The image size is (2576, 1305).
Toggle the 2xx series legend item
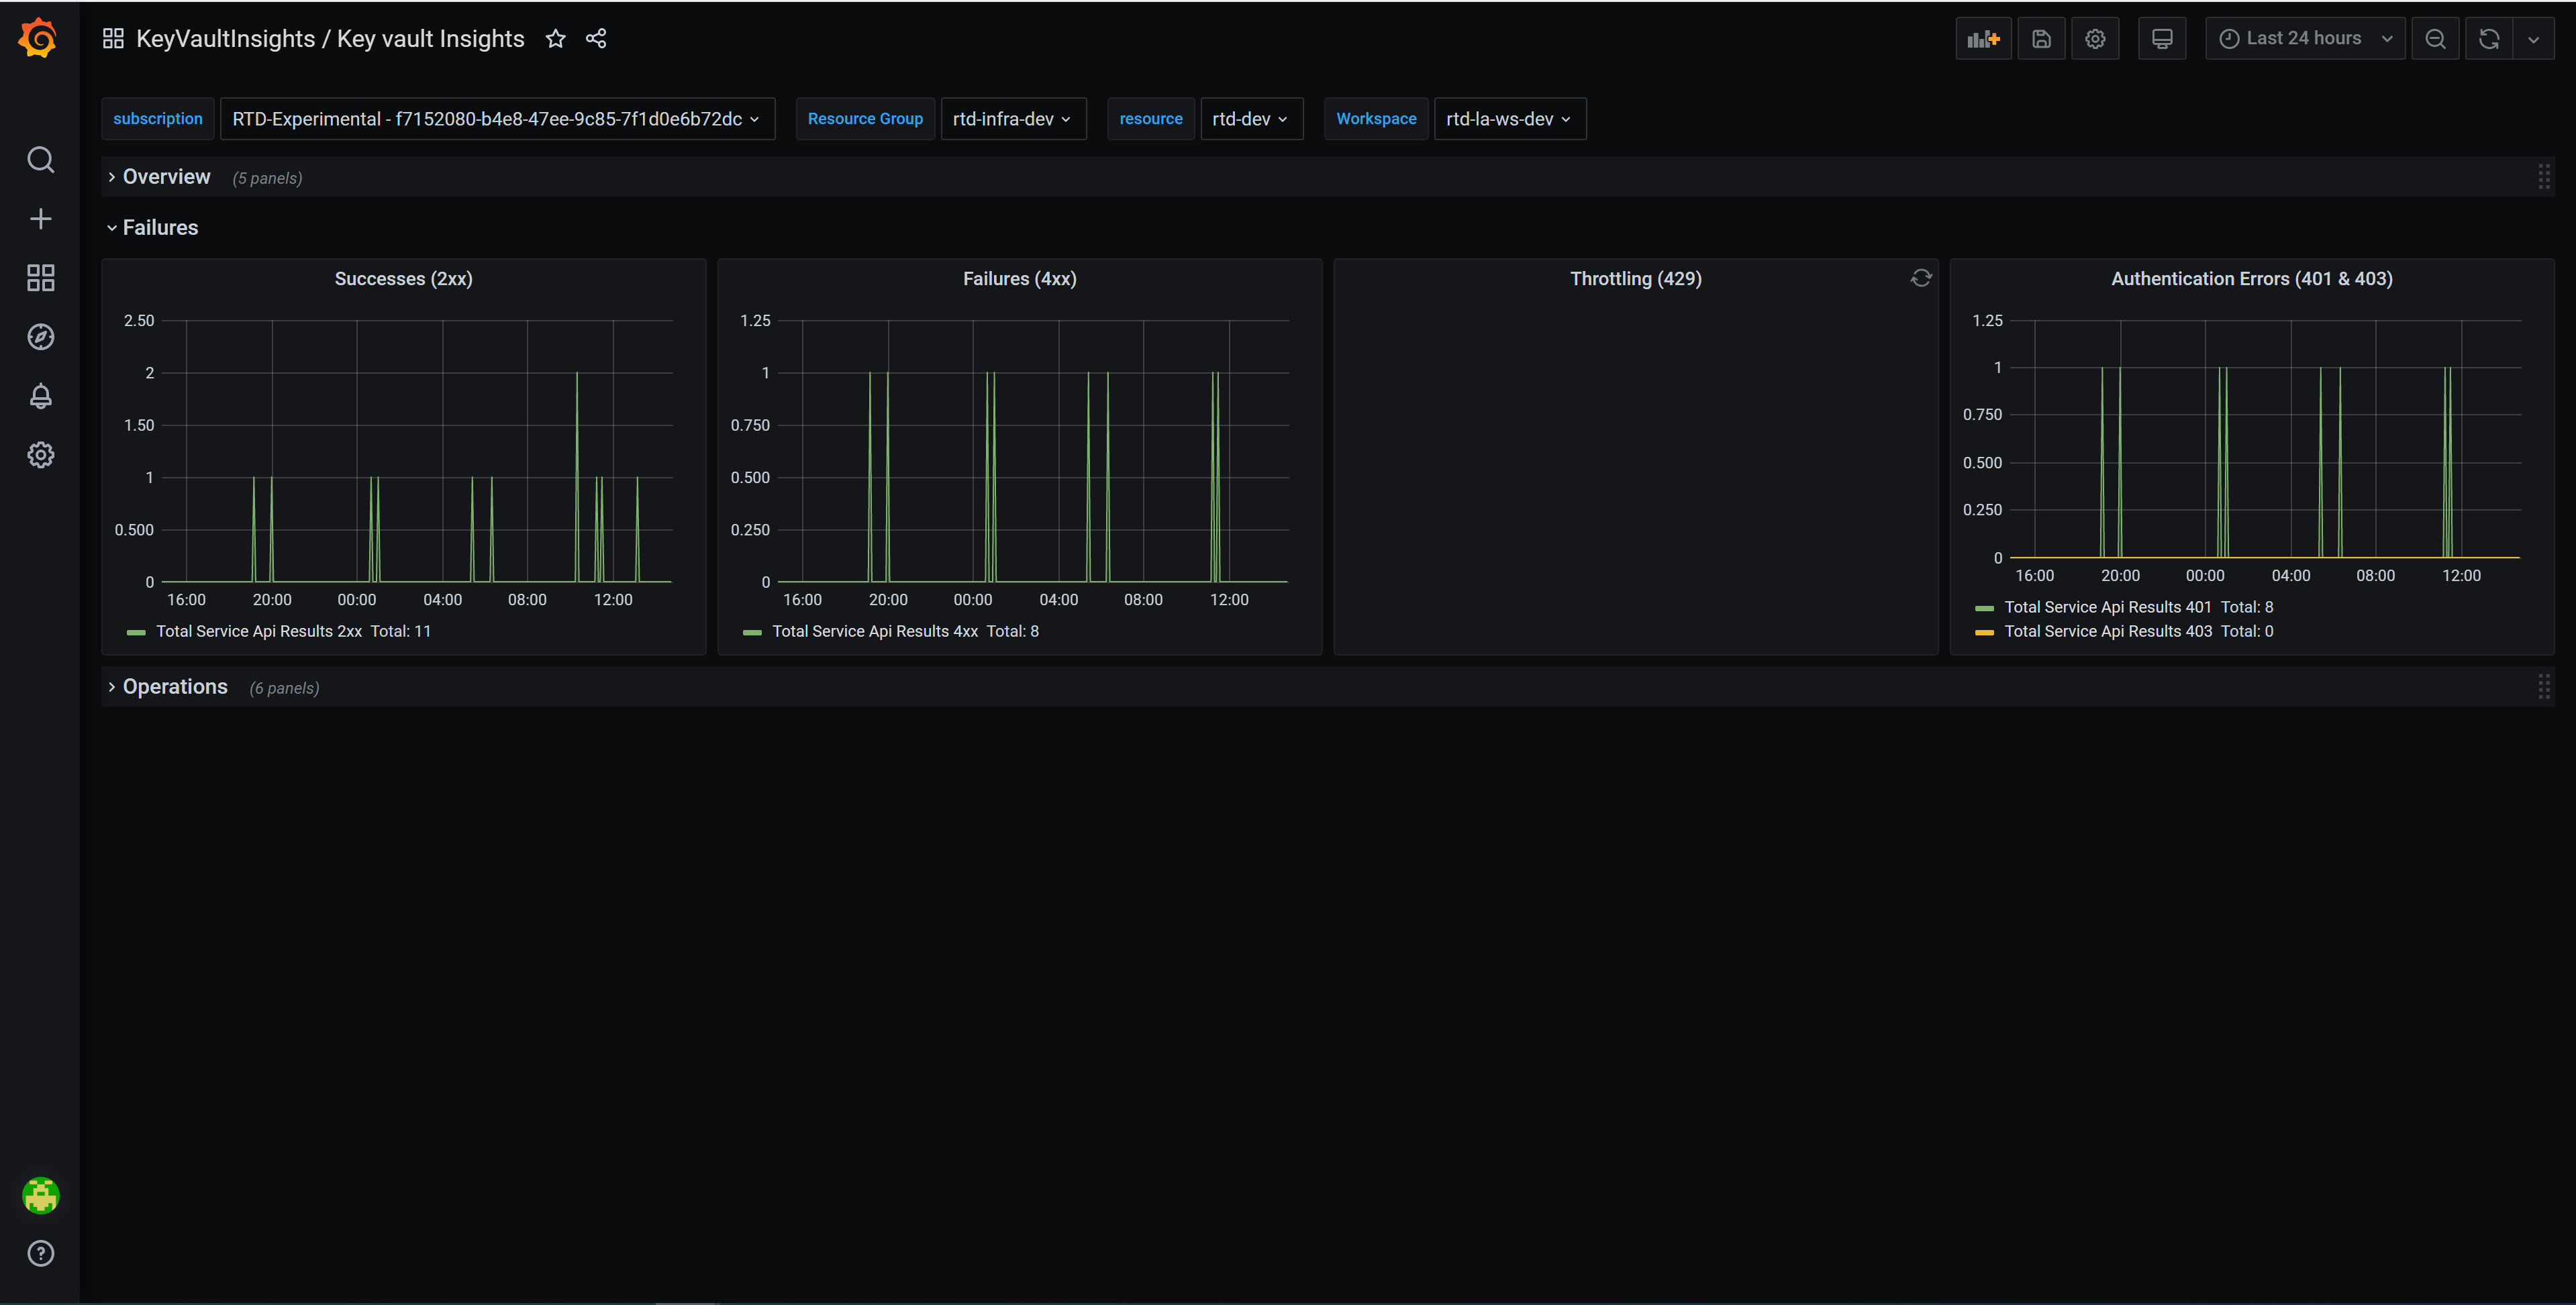tap(259, 631)
